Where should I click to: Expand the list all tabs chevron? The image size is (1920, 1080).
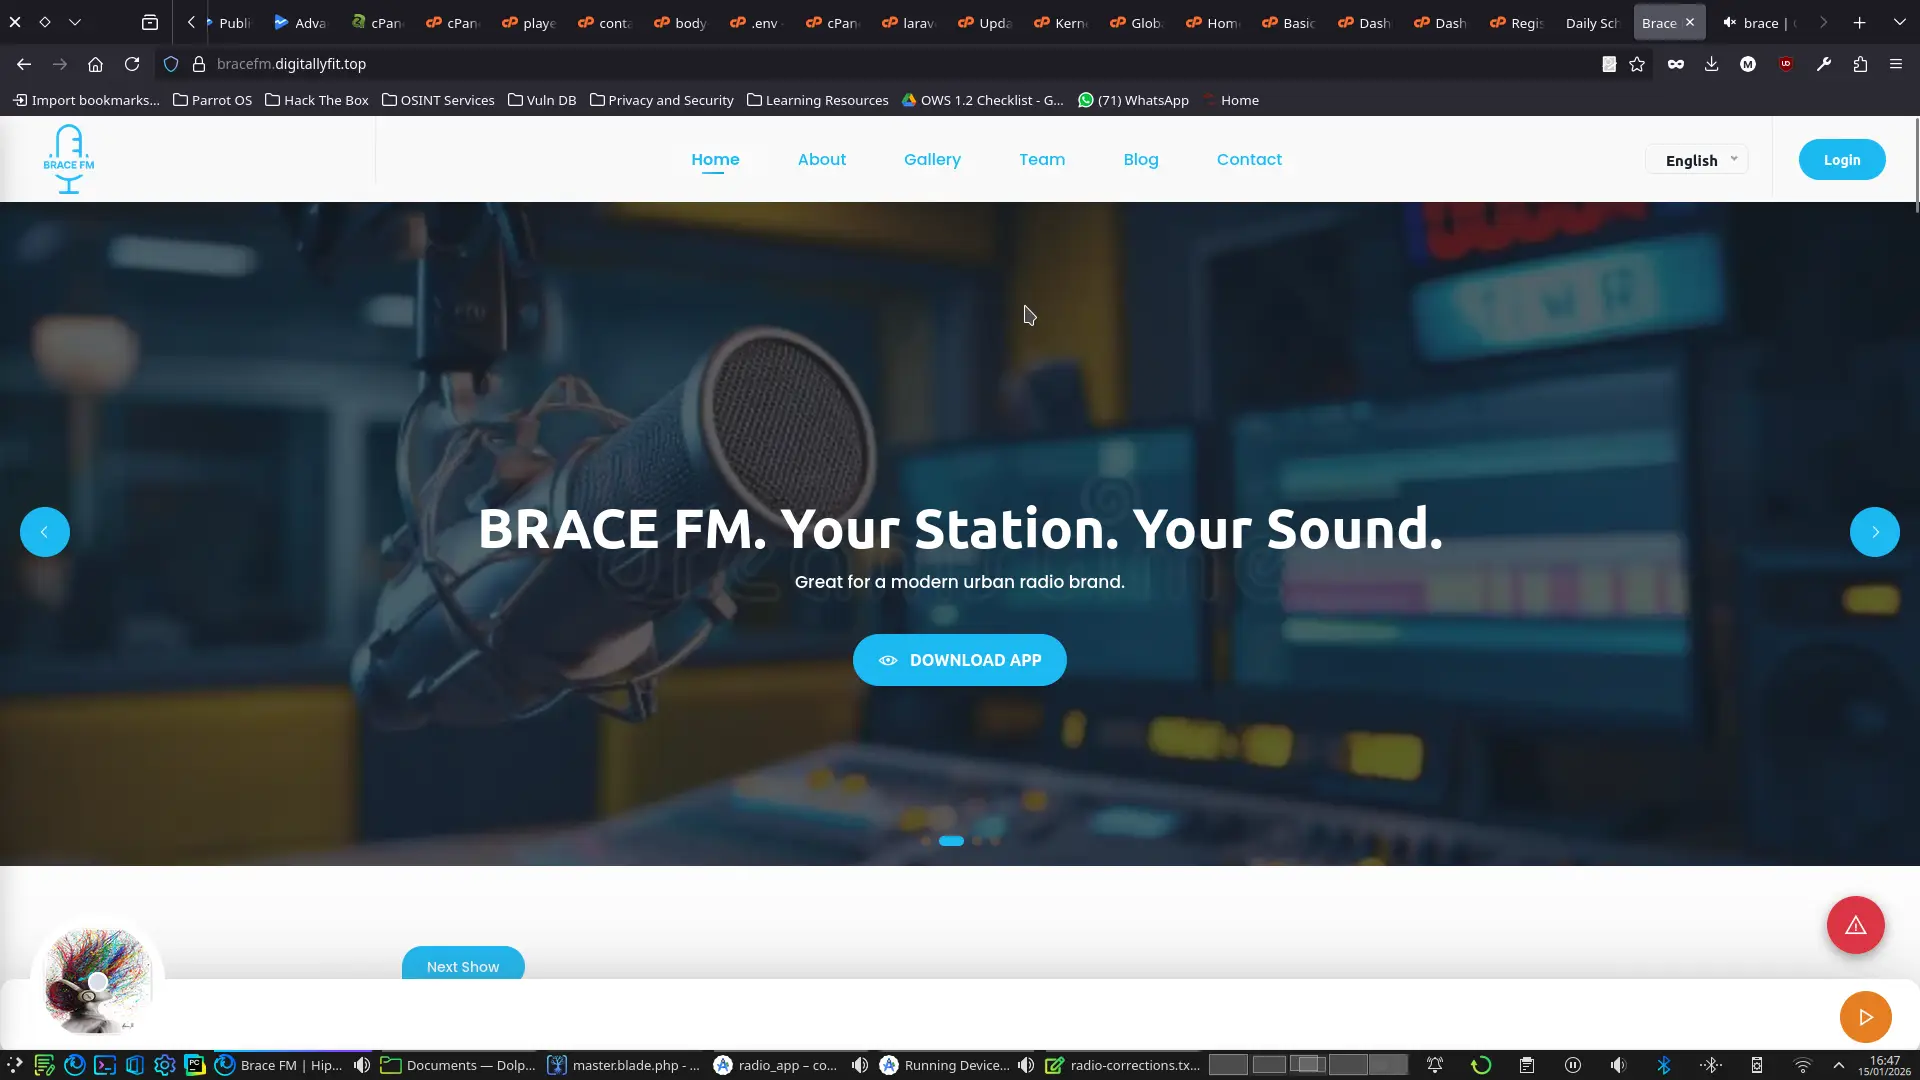tap(1899, 22)
